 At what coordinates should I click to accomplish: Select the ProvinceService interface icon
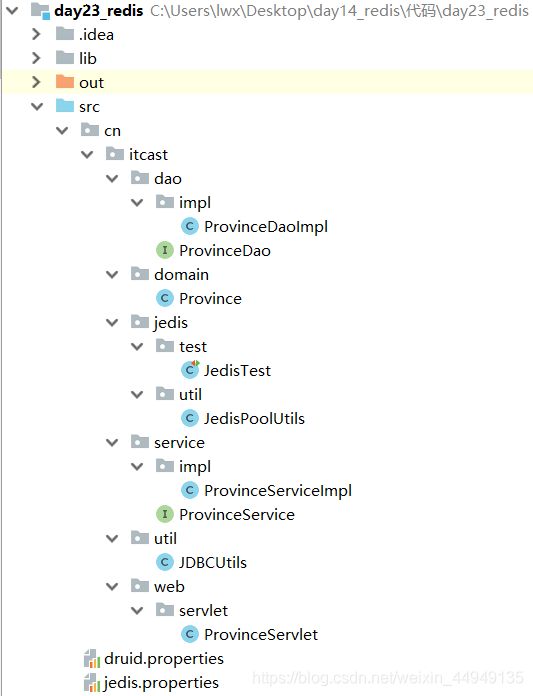click(165, 514)
